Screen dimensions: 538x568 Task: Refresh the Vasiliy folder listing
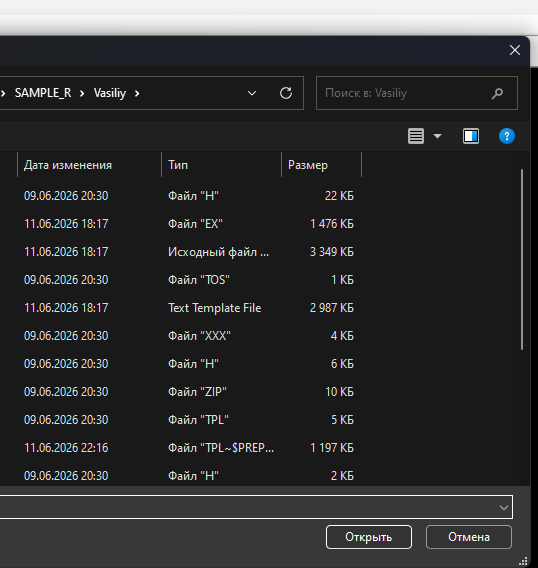tap(285, 93)
